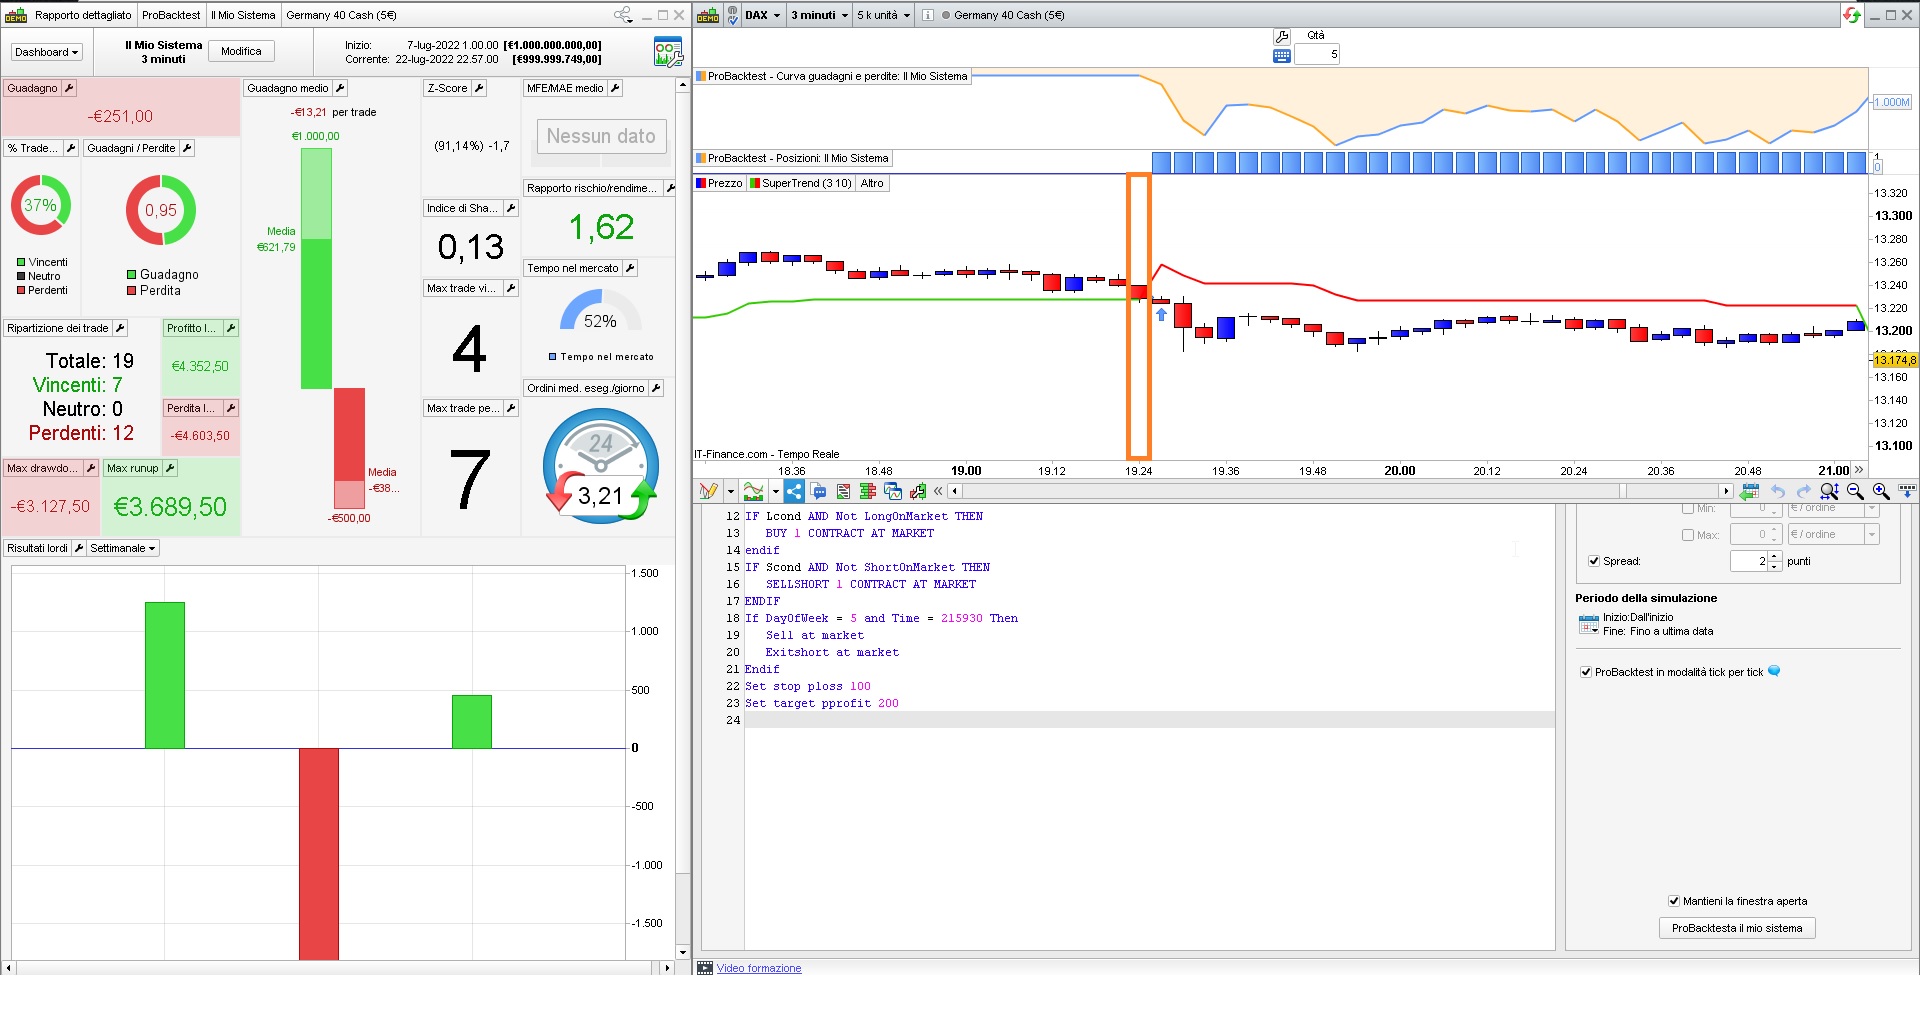Expand the 3 minuti timeframe dropdown
The height and width of the screenshot is (1031, 1920).
(x=819, y=15)
